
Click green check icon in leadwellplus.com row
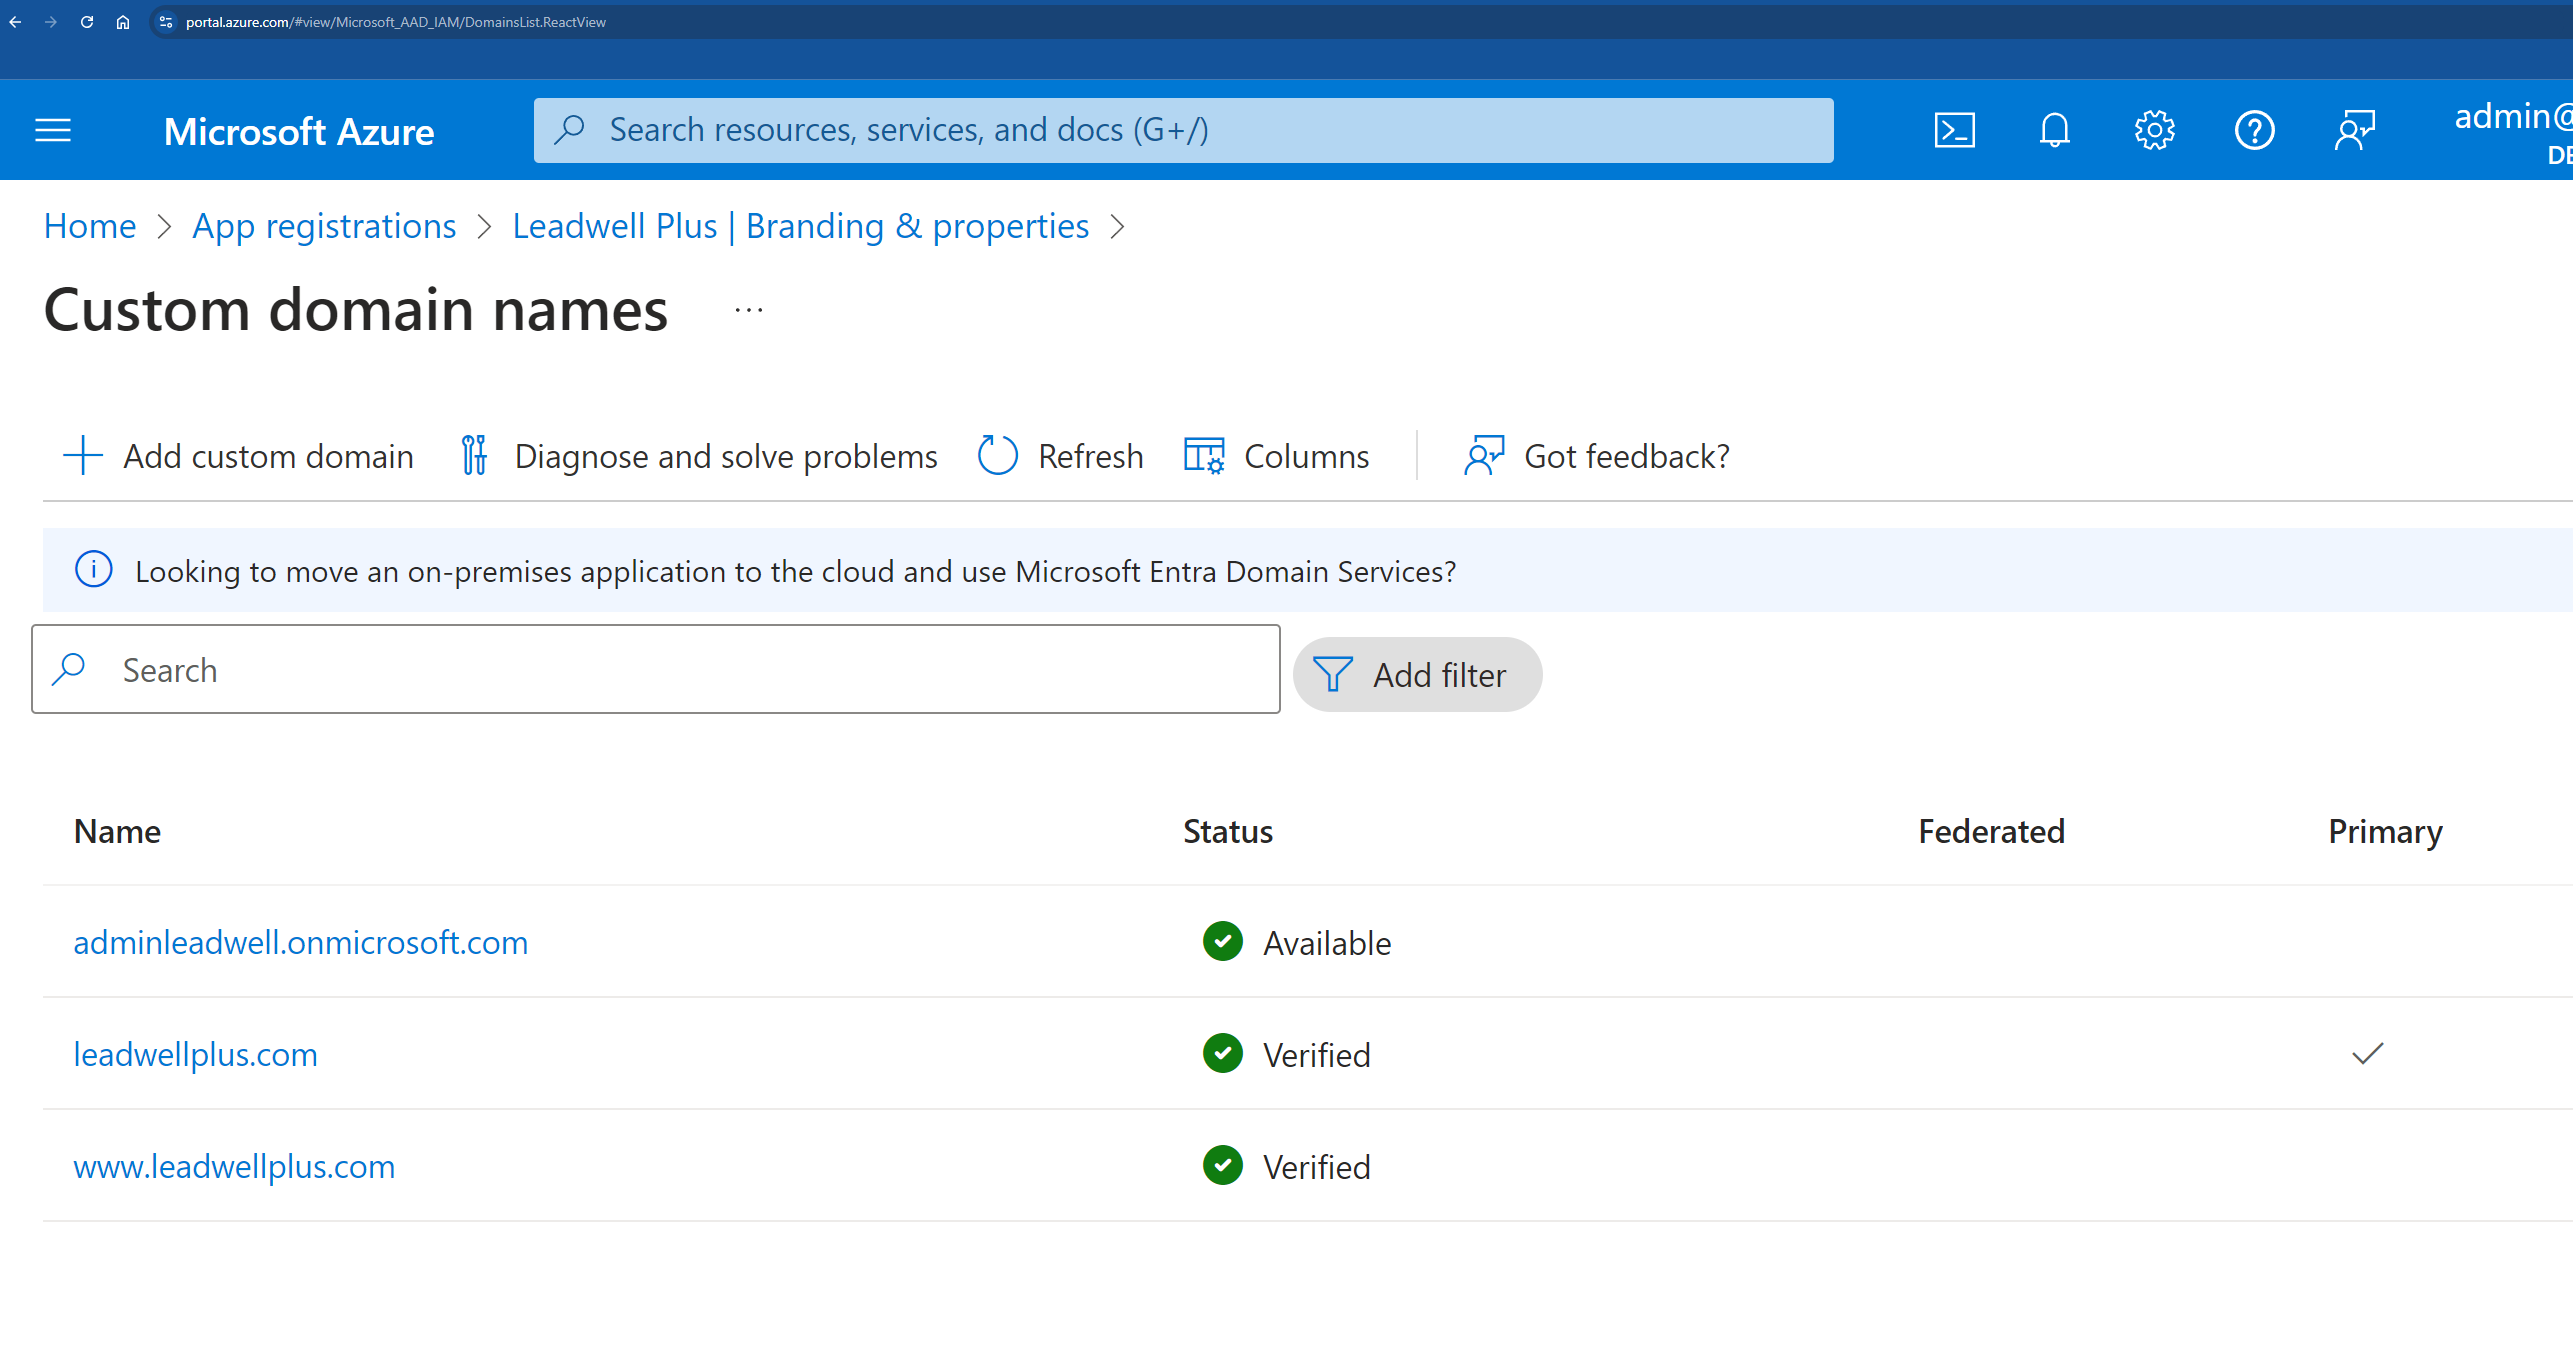point(1223,1053)
